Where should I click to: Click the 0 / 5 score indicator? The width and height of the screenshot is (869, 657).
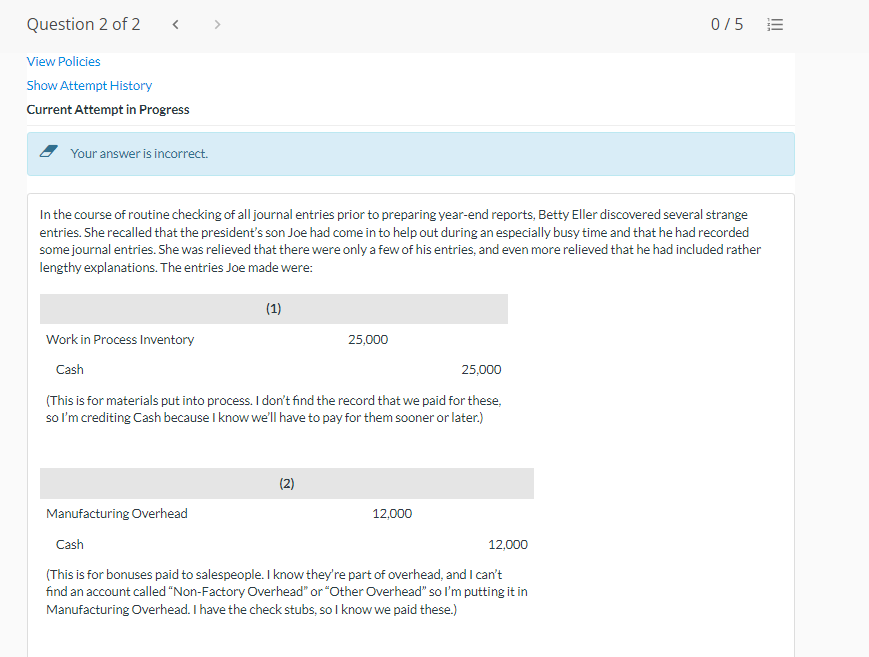tap(727, 24)
